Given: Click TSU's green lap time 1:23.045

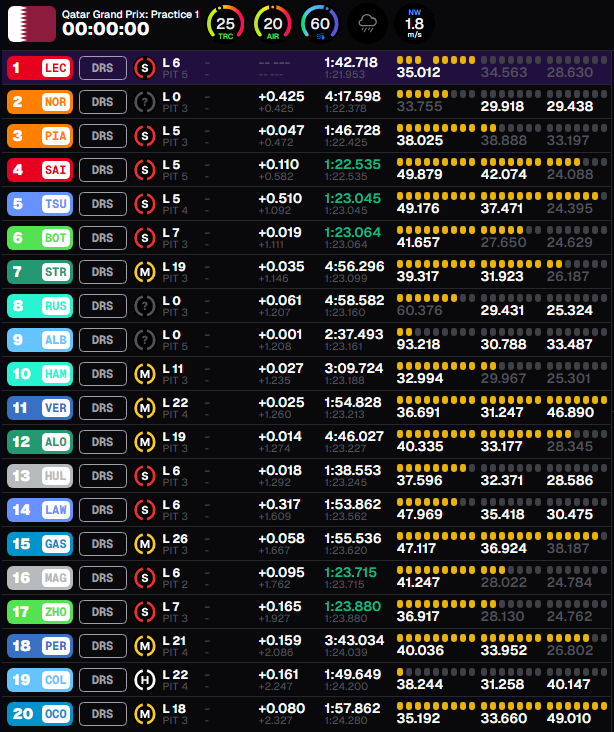Looking at the screenshot, I should pyautogui.click(x=353, y=198).
